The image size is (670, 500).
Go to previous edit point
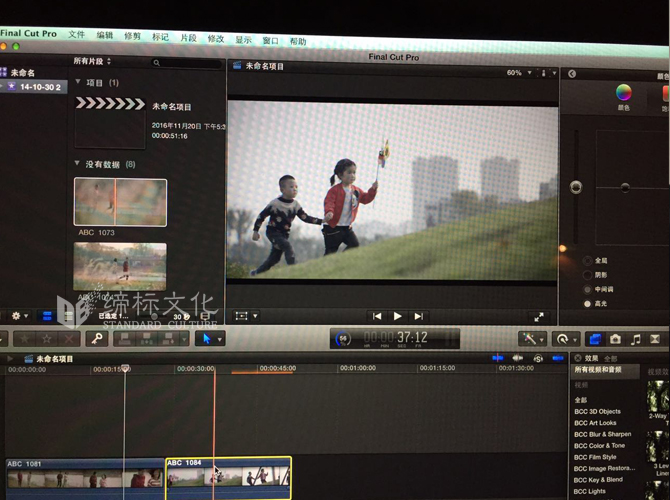pyautogui.click(x=377, y=316)
